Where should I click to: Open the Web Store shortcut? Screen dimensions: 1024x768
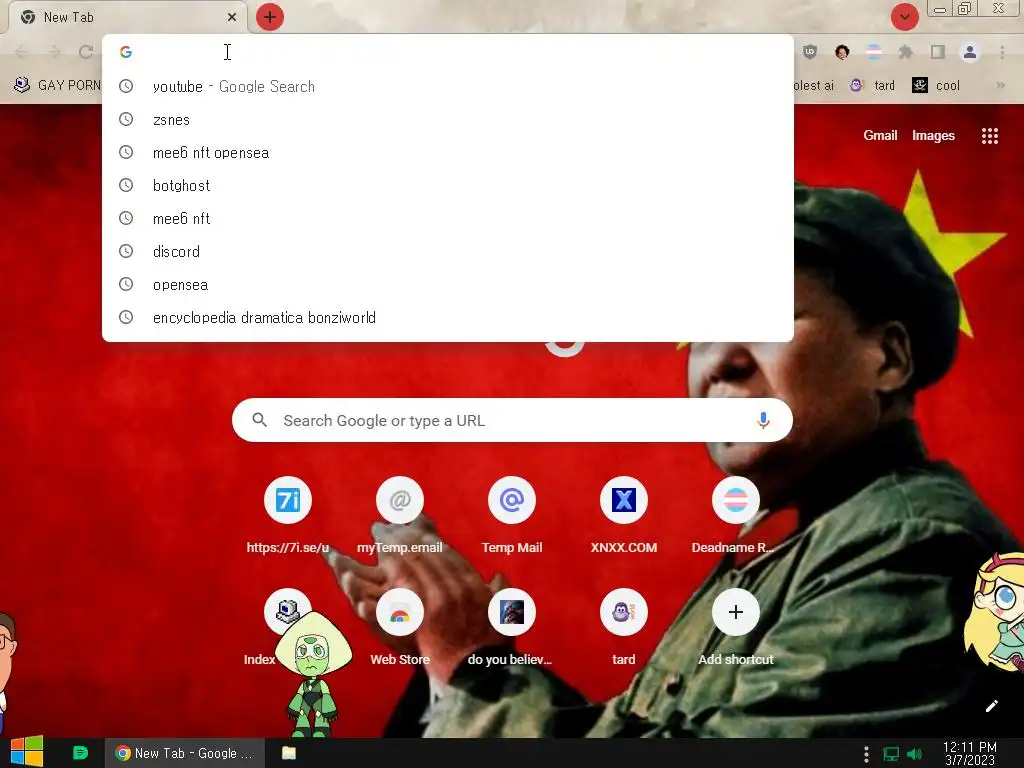coord(400,627)
